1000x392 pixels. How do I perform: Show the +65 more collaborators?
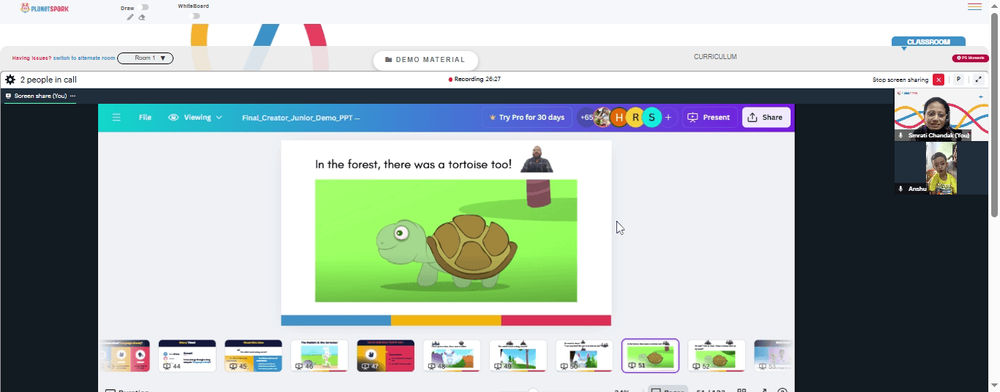click(586, 117)
